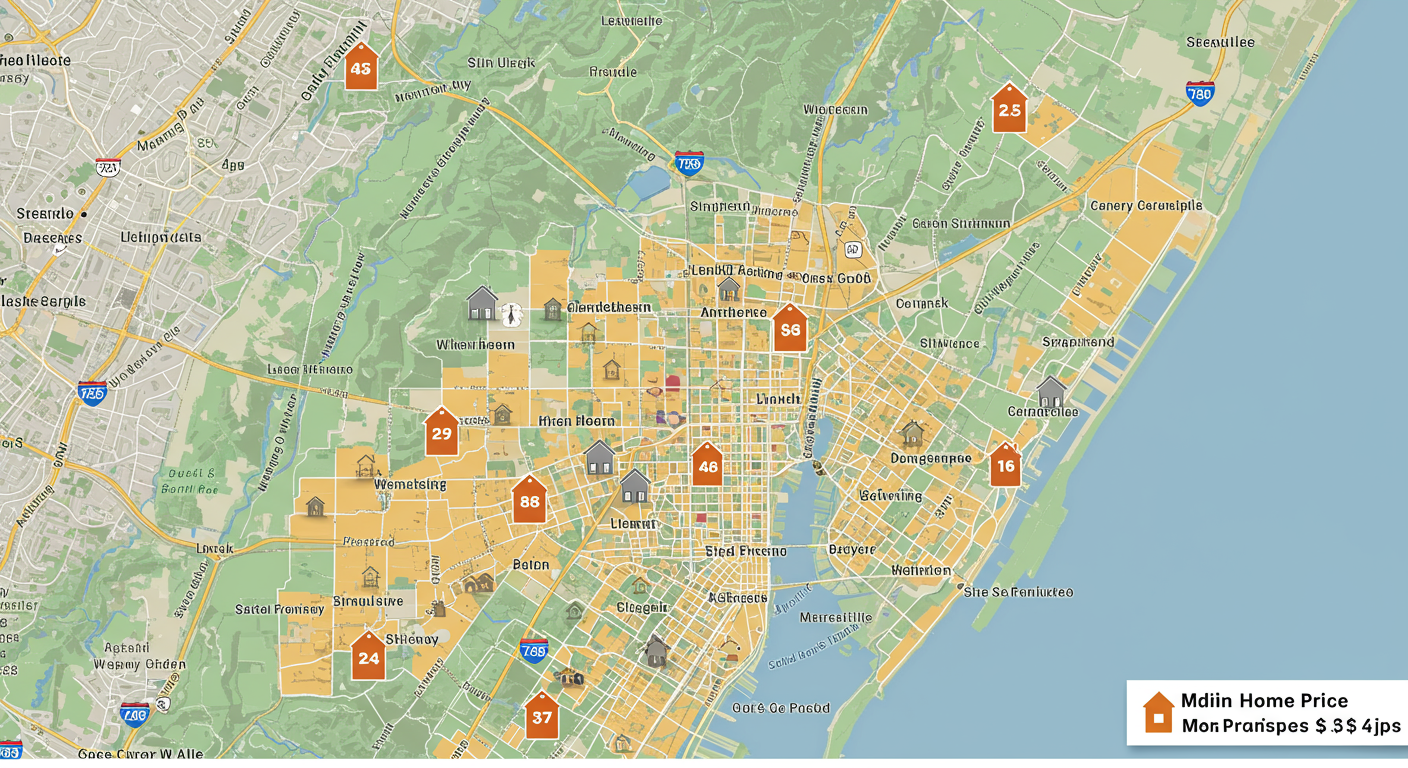
Task: Open the price marker labeled 37
Action: (x=541, y=716)
